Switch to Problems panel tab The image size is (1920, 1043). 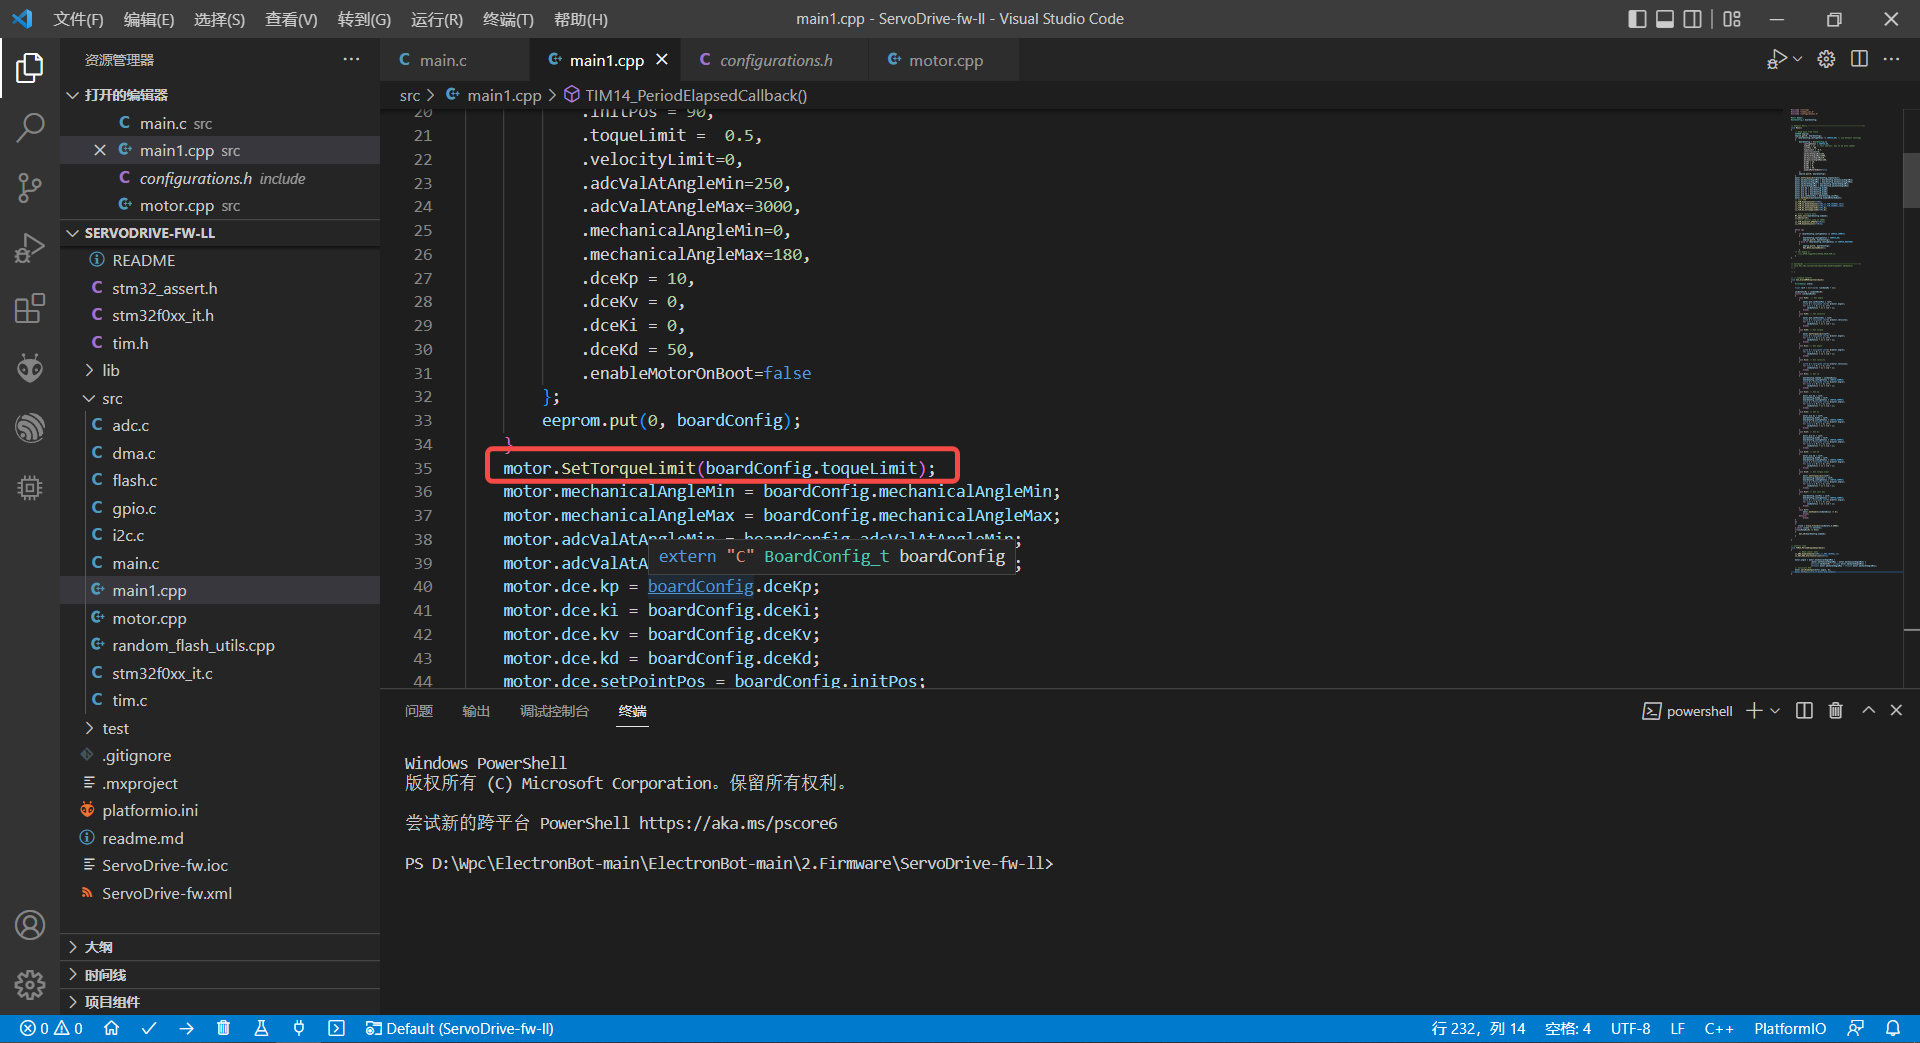pyautogui.click(x=419, y=711)
